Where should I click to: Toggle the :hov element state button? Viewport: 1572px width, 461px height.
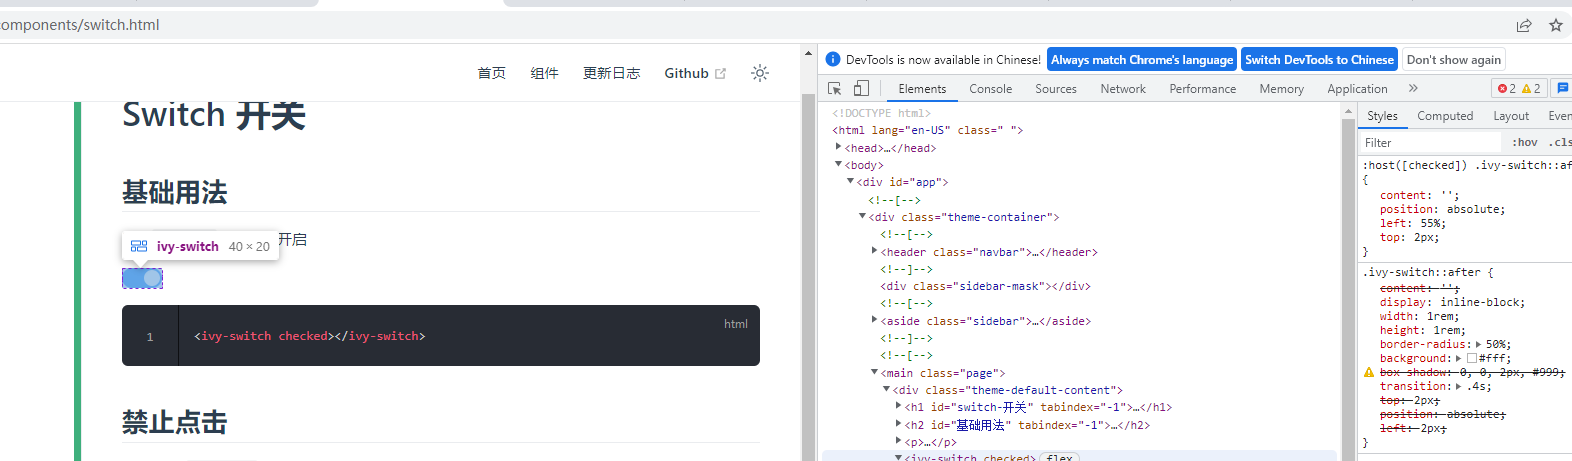pyautogui.click(x=1525, y=143)
